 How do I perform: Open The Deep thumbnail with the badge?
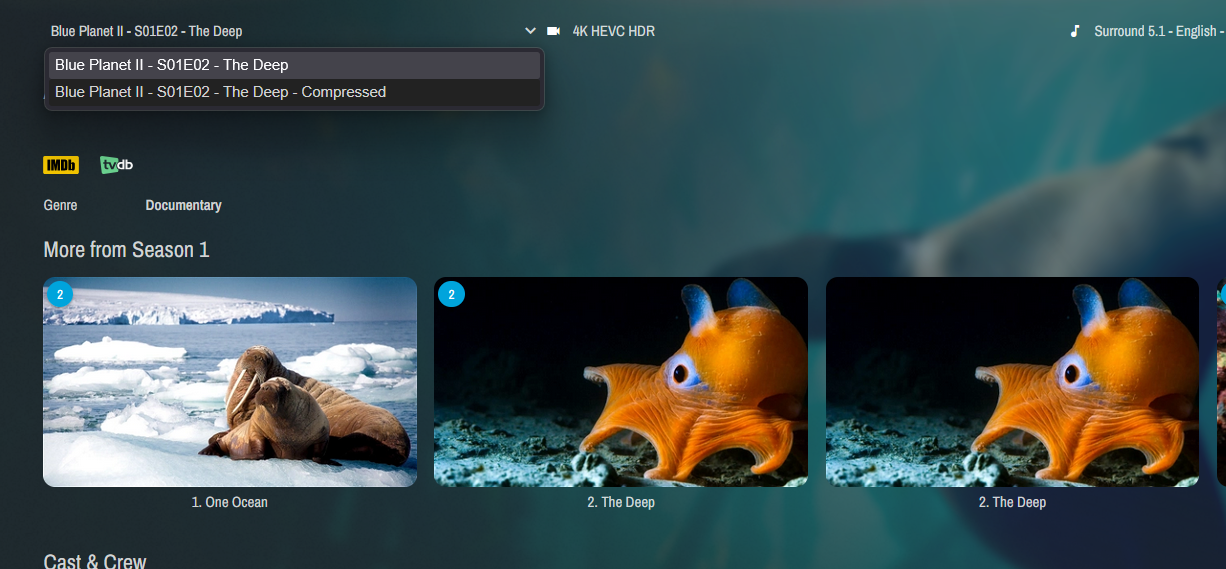point(621,382)
